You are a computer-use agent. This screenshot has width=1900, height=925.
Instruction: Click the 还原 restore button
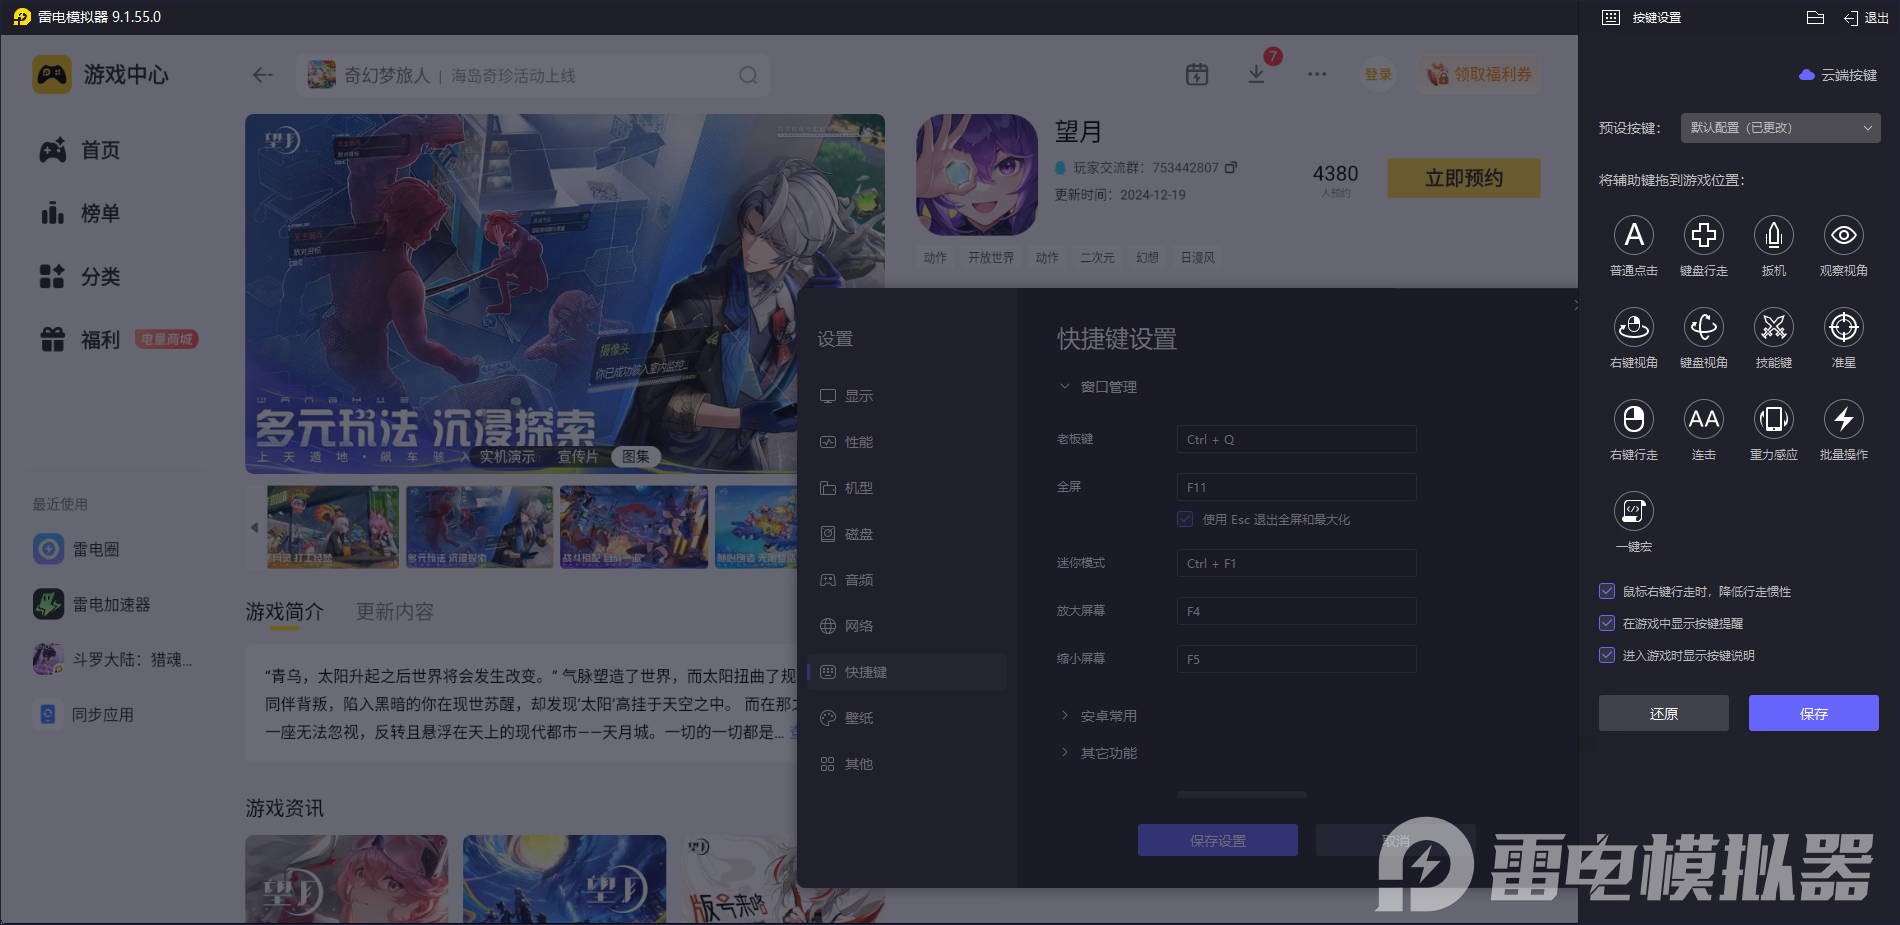tap(1664, 713)
